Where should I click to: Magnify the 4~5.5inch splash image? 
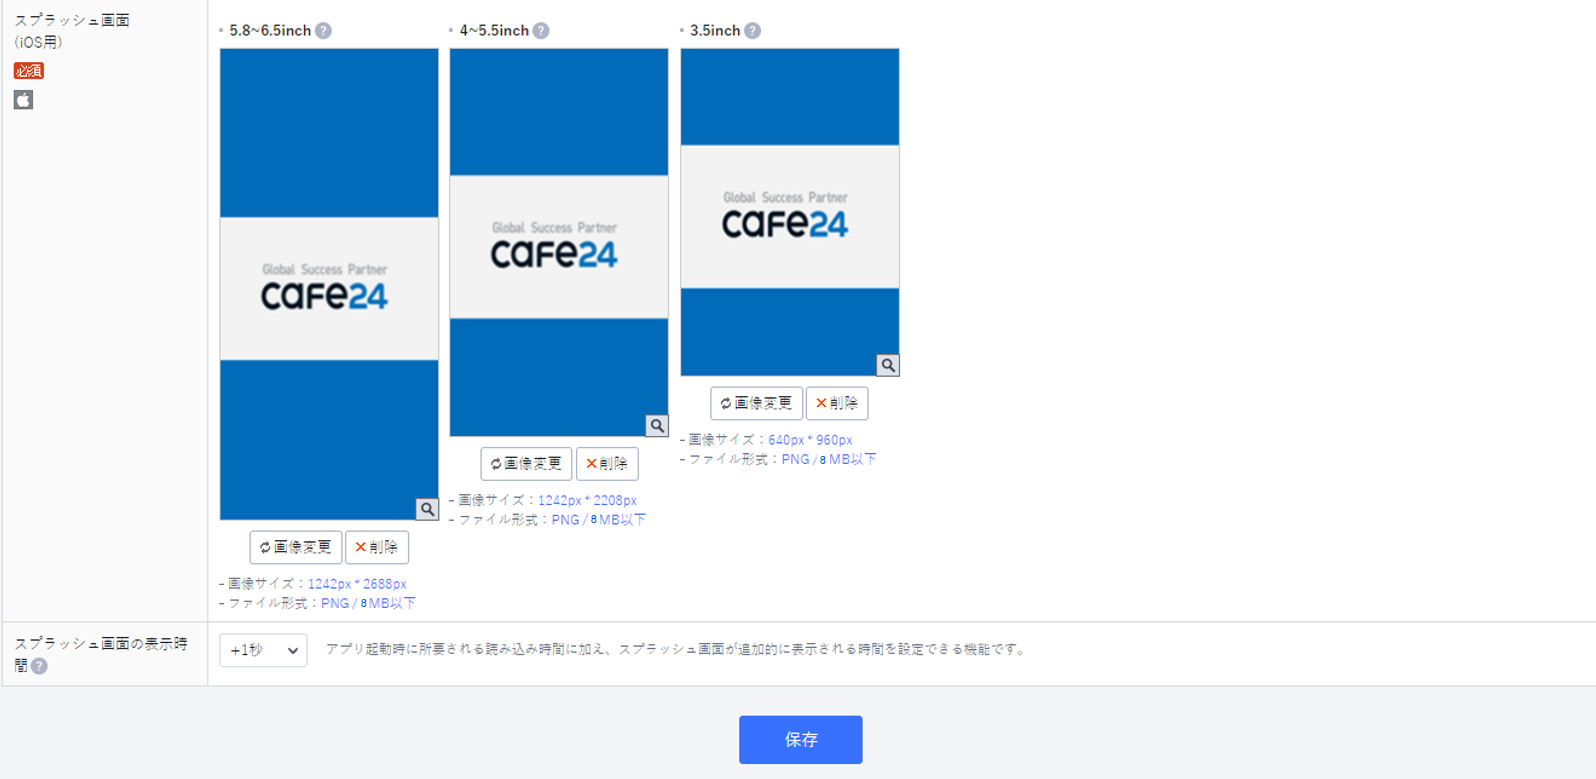click(x=657, y=426)
